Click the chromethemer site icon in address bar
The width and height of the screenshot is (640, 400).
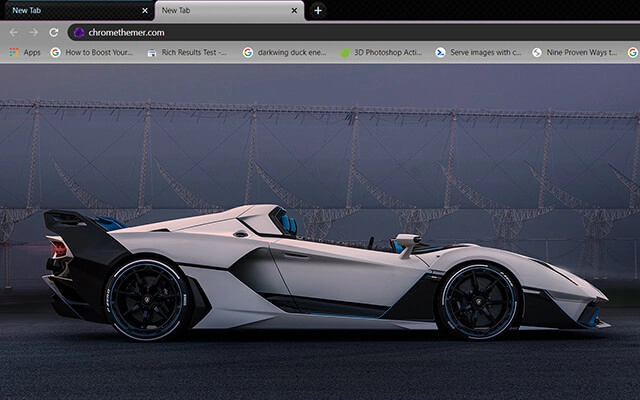click(79, 33)
